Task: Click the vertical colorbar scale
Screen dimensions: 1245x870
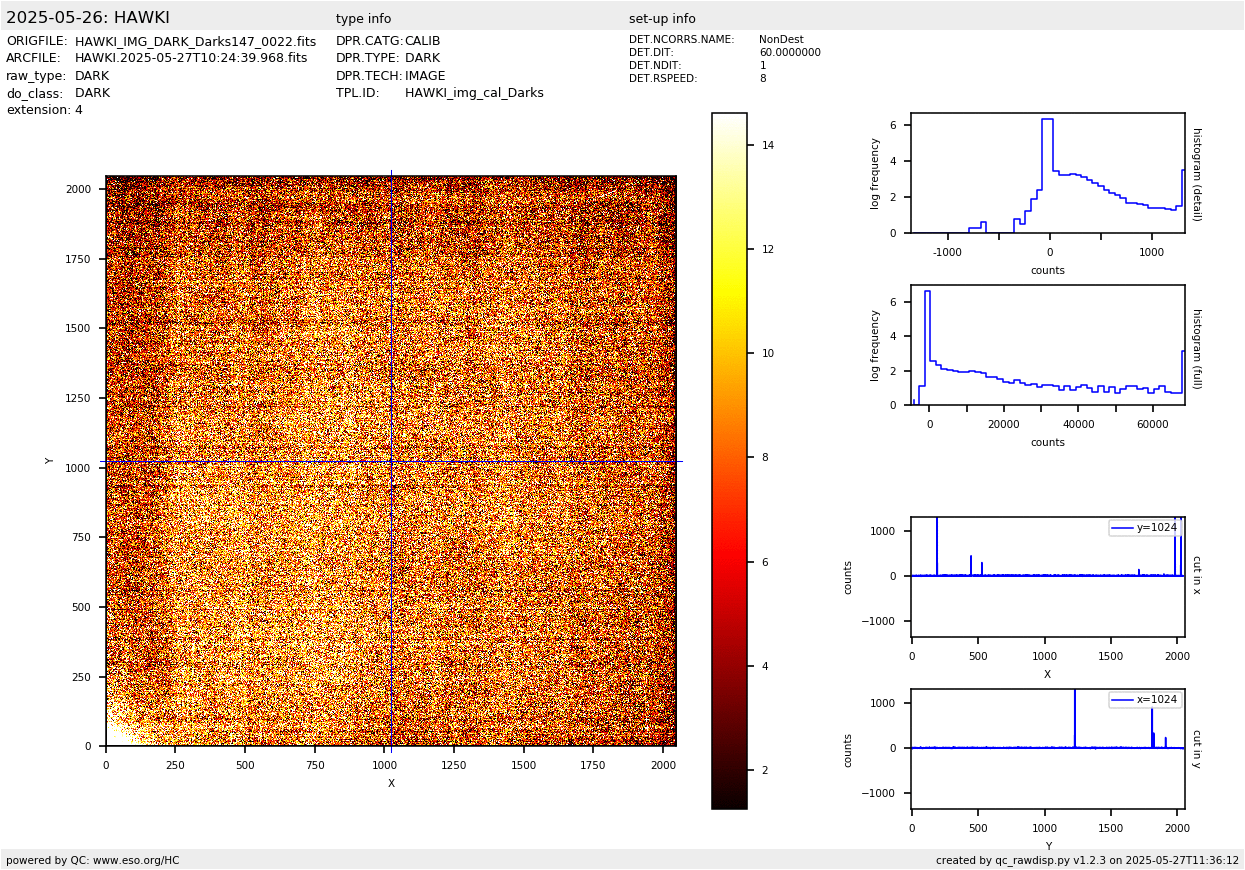Action: pyautogui.click(x=729, y=460)
